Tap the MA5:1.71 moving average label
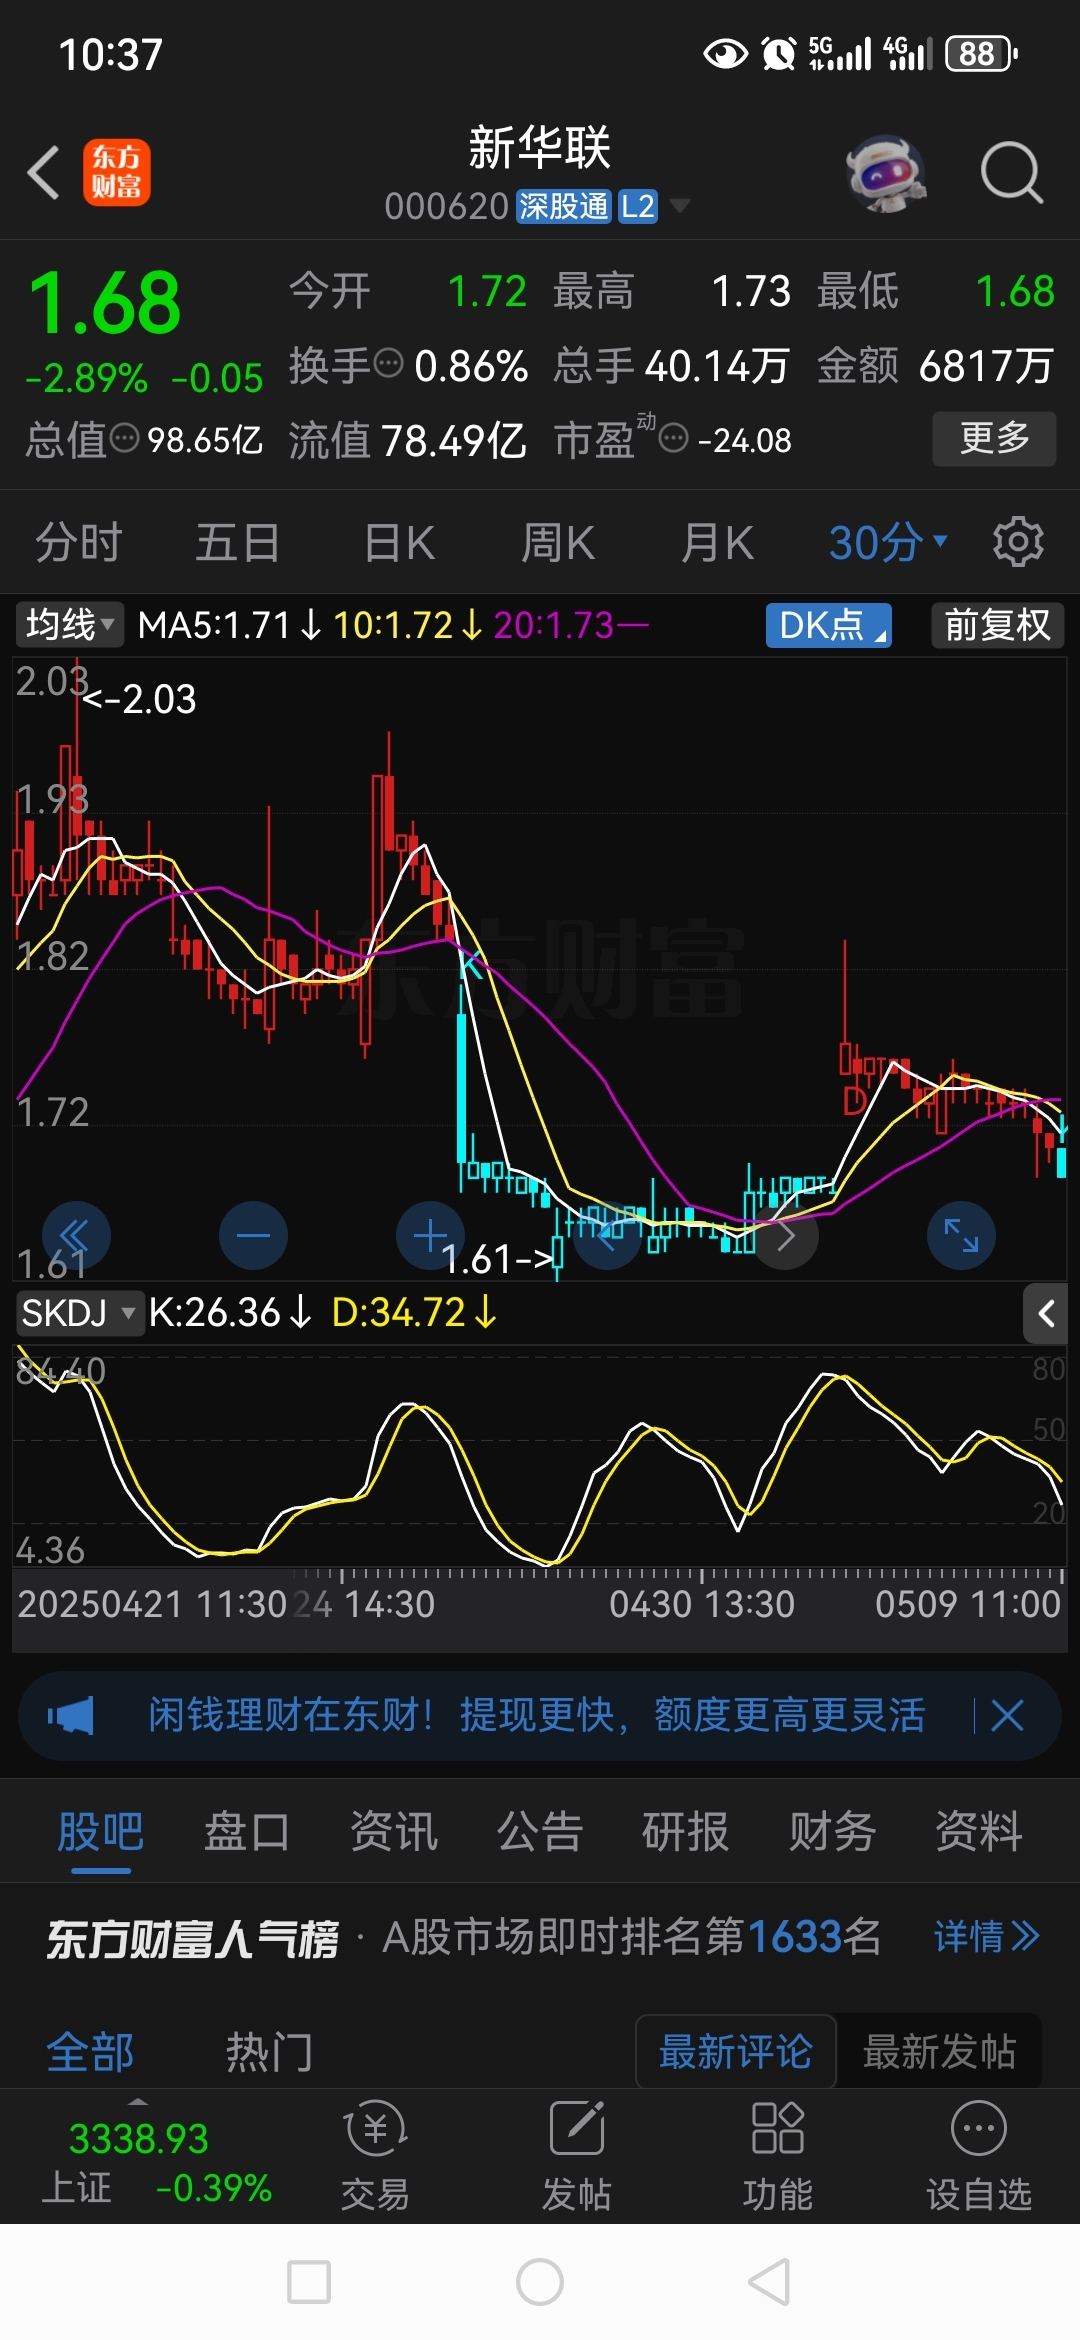Viewport: 1080px width, 2340px height. click(x=229, y=625)
